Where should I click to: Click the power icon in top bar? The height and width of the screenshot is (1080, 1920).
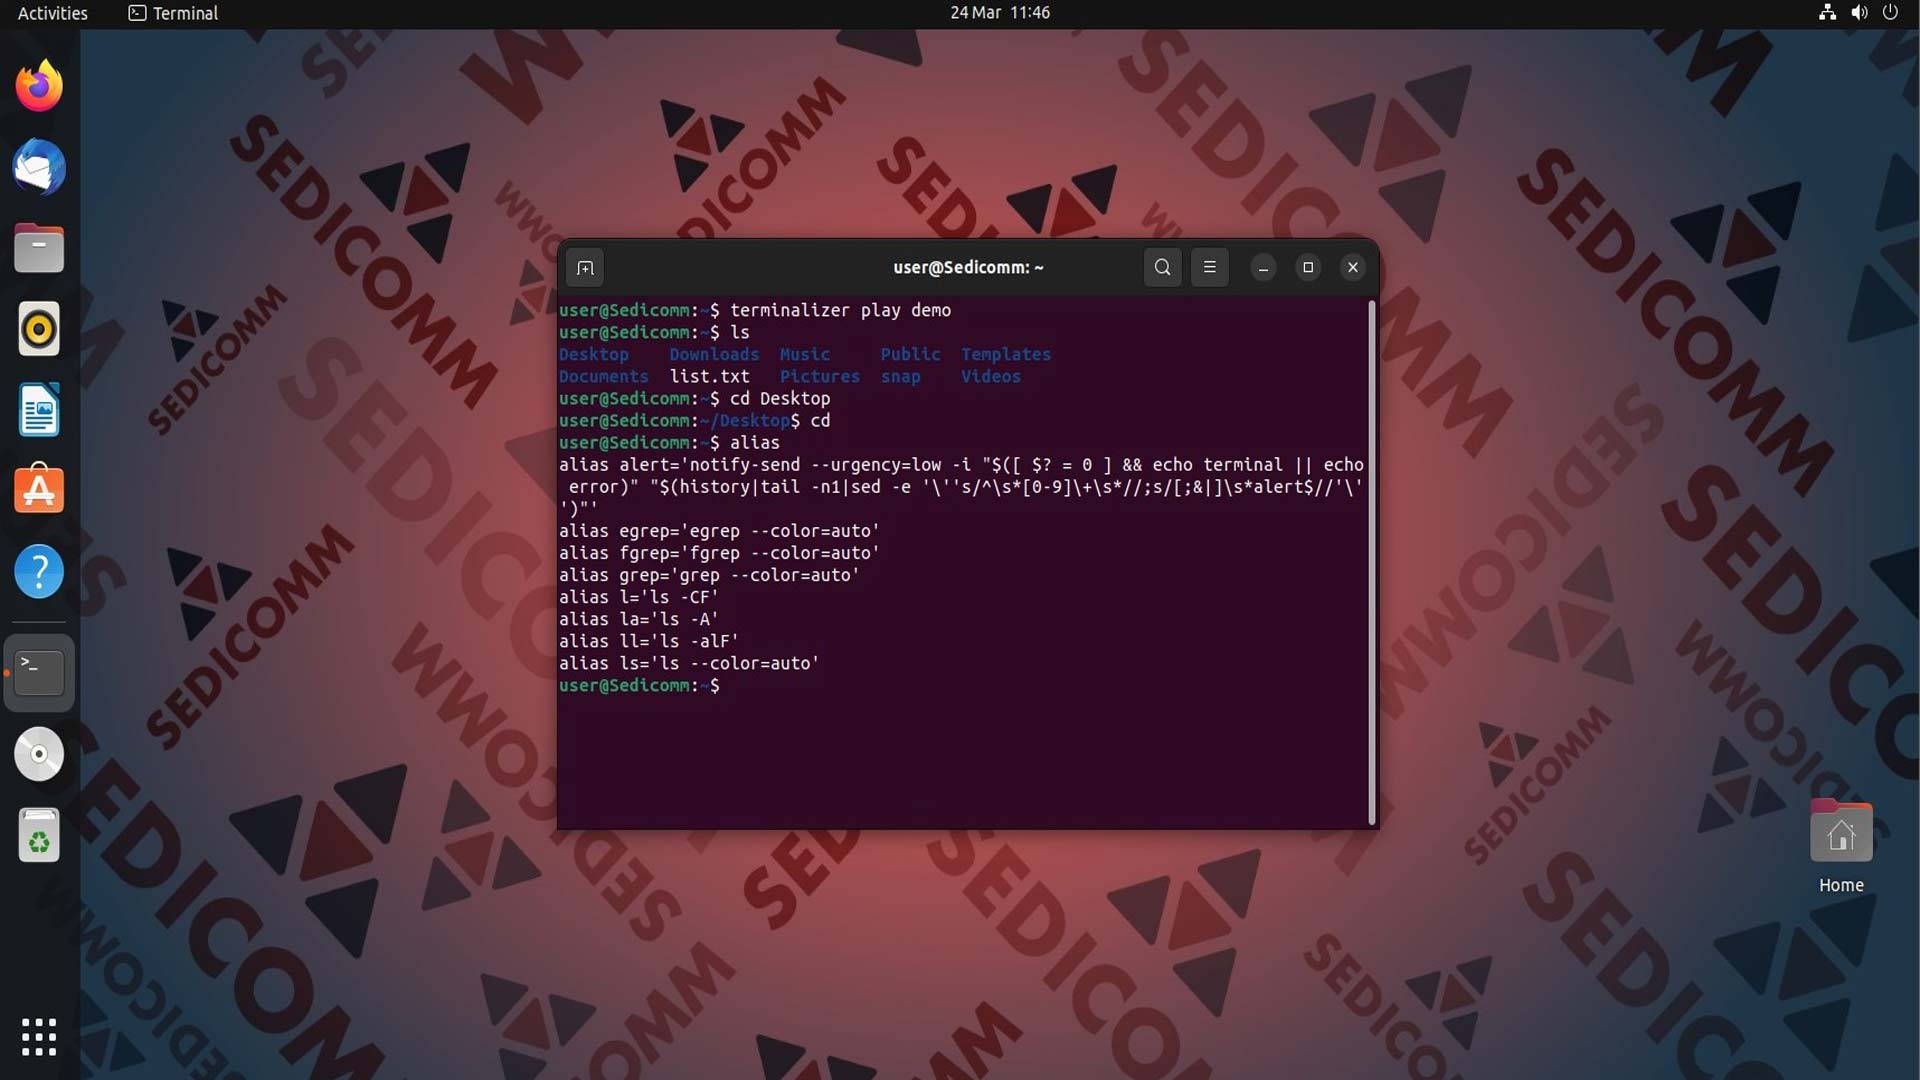pos(1890,13)
